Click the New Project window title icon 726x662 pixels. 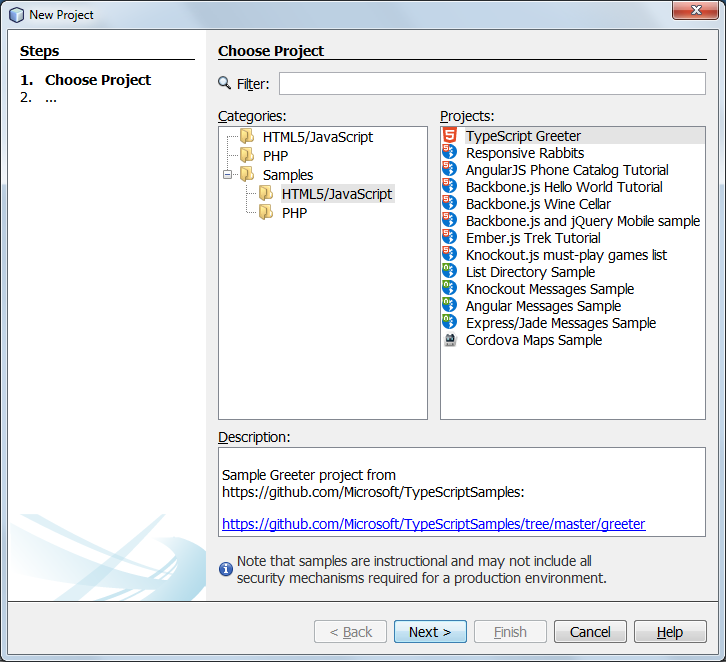(x=17, y=15)
